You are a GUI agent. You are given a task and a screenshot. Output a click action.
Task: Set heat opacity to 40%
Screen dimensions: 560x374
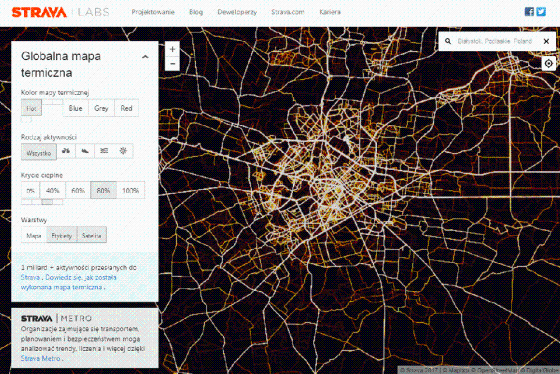(x=52, y=190)
